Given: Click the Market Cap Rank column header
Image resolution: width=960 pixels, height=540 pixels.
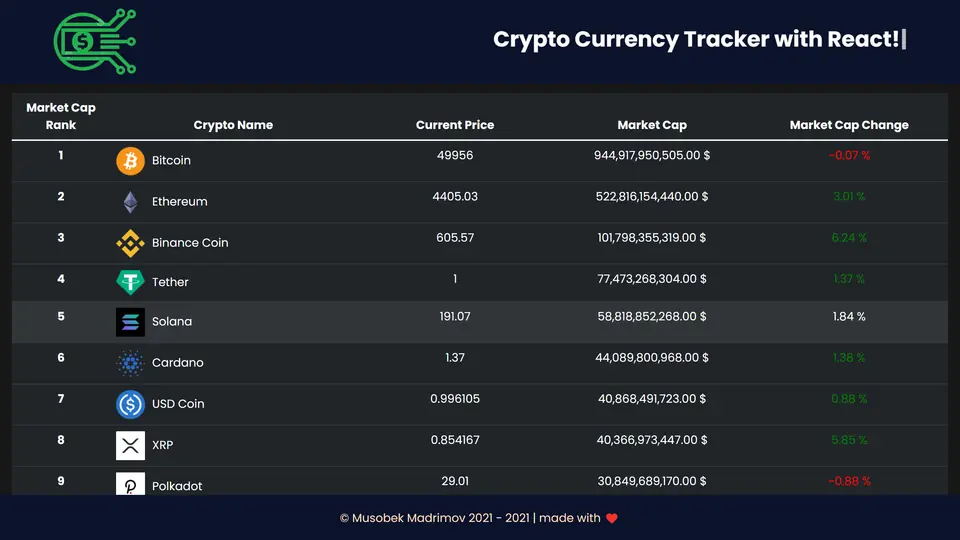Looking at the screenshot, I should click(61, 116).
